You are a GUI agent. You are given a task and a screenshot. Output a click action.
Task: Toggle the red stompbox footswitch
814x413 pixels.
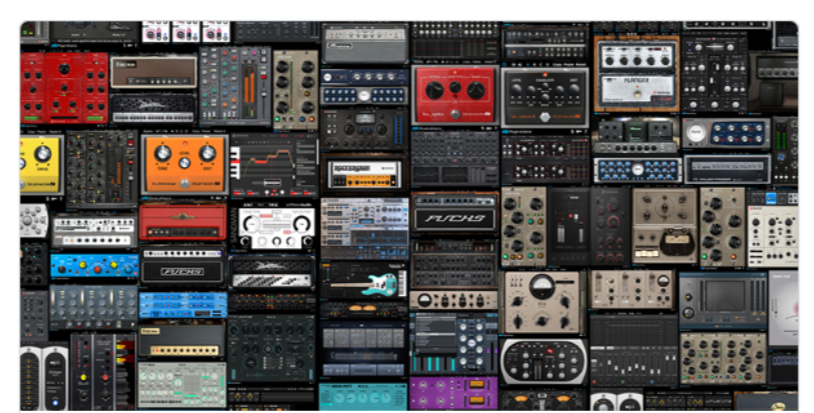455,114
